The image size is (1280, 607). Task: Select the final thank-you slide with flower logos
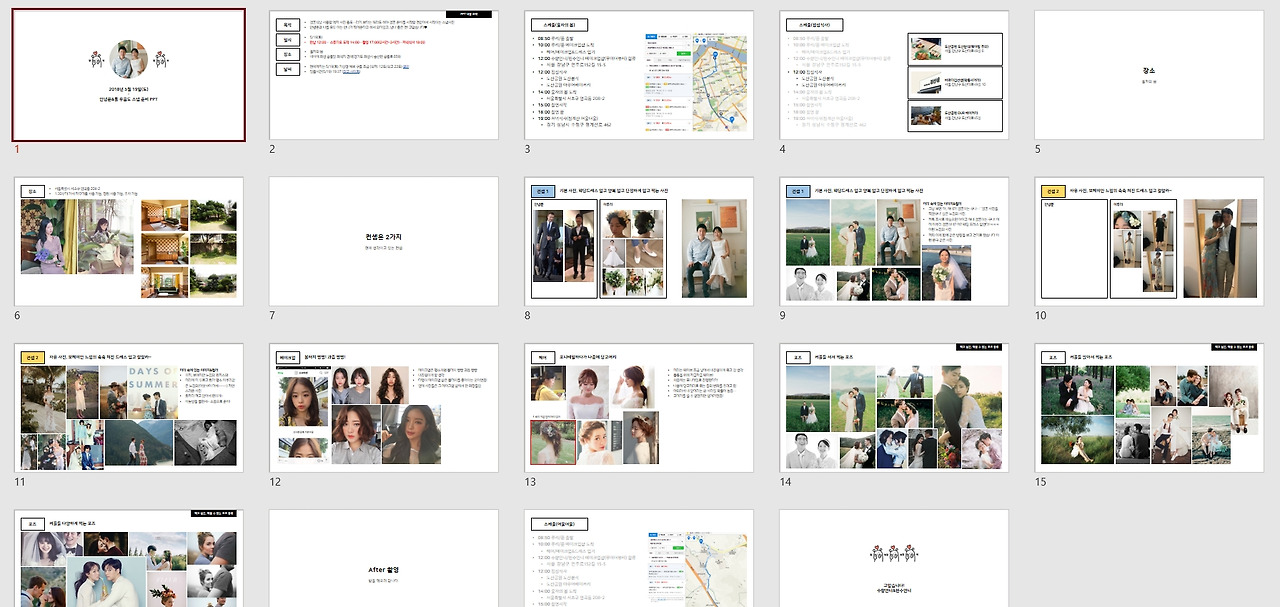[x=894, y=558]
